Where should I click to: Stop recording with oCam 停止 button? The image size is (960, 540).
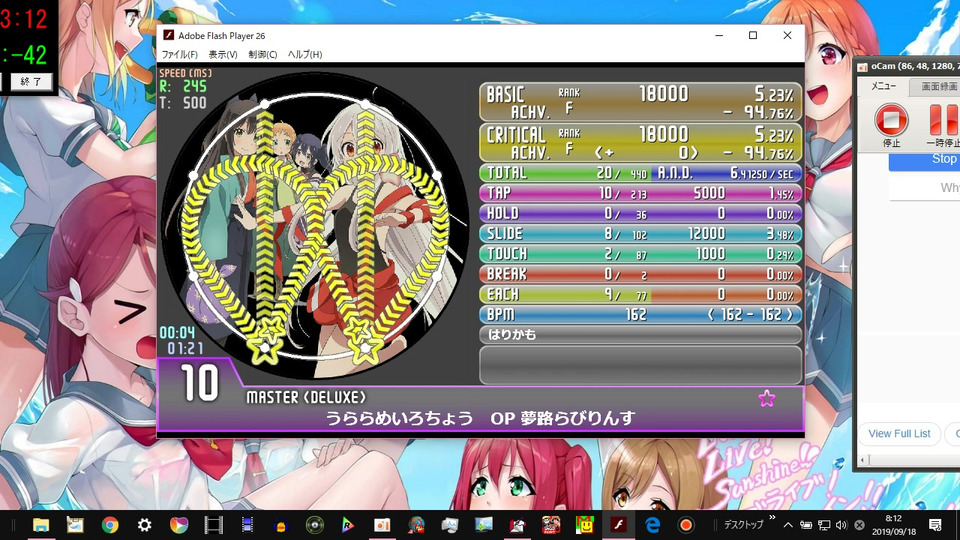click(891, 124)
